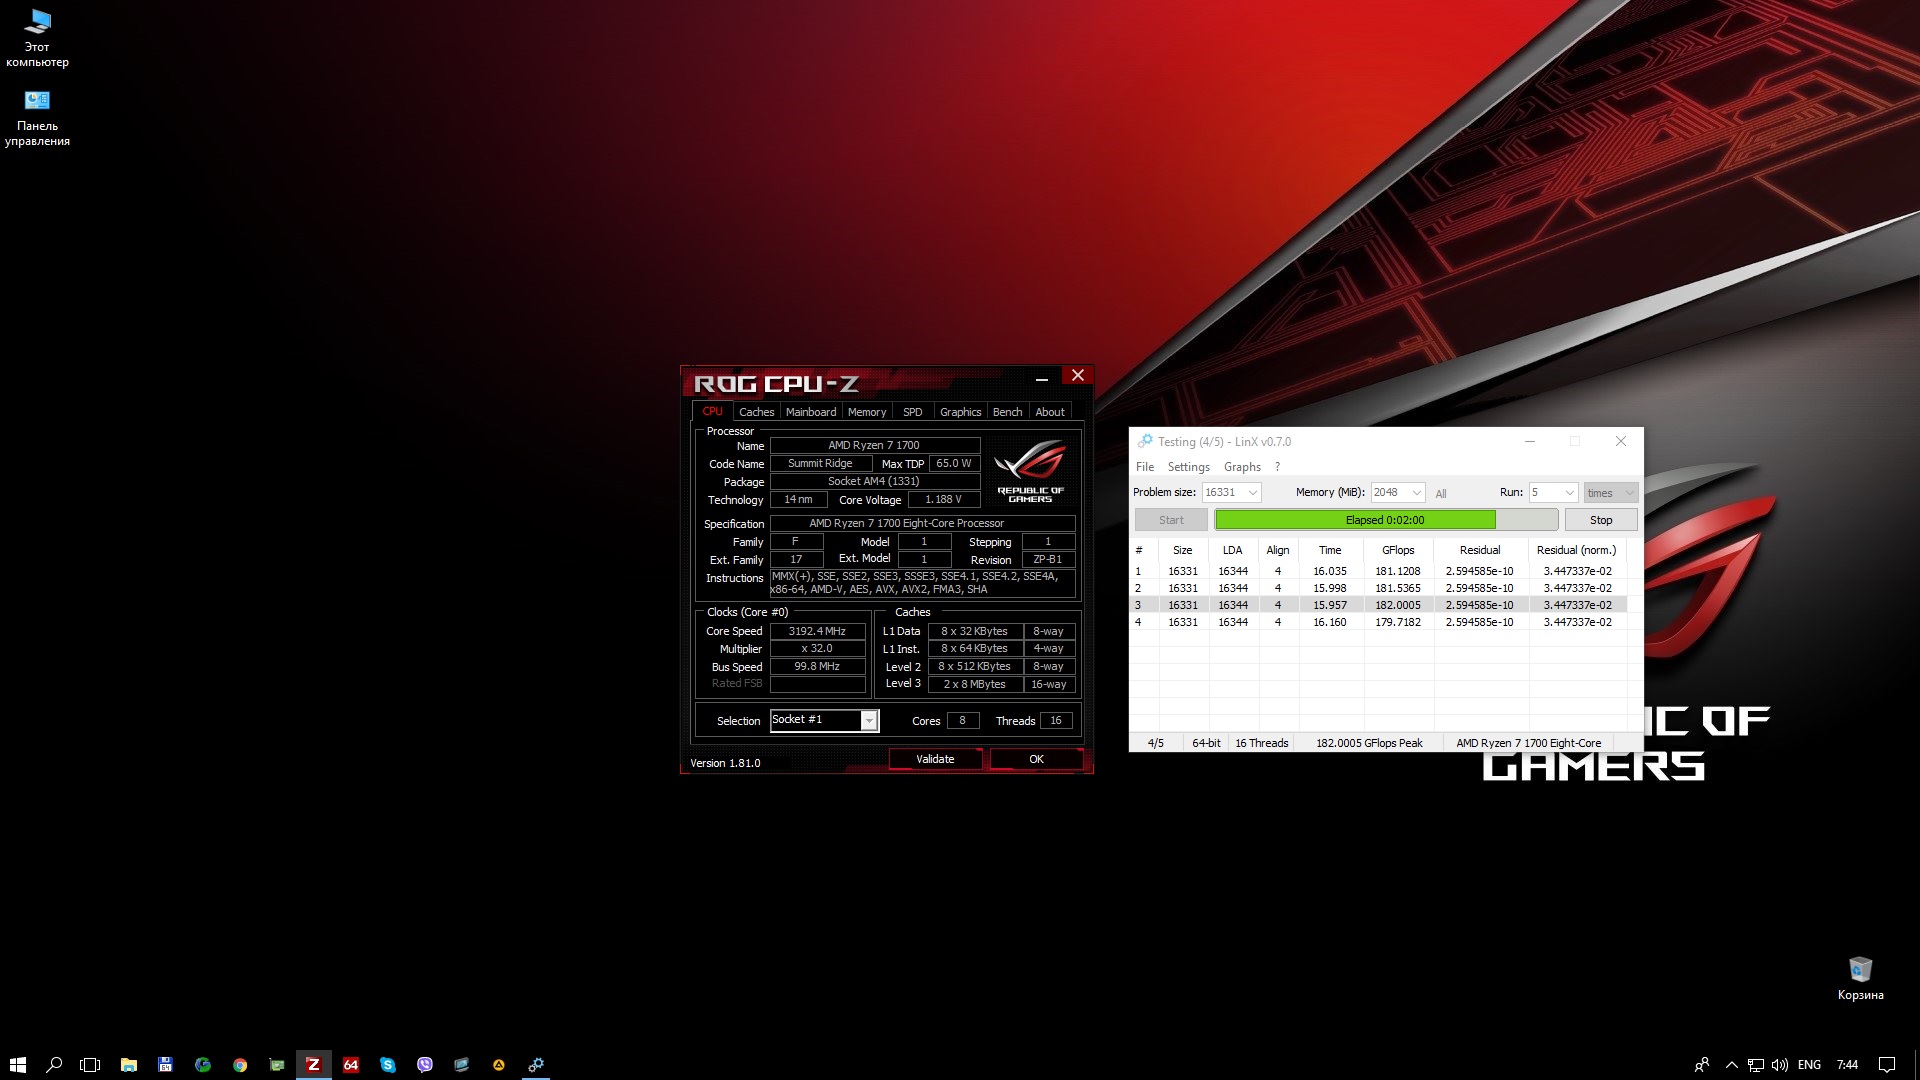Open File Explorer from the taskbar
Image resolution: width=1920 pixels, height=1080 pixels.
pos(129,1065)
